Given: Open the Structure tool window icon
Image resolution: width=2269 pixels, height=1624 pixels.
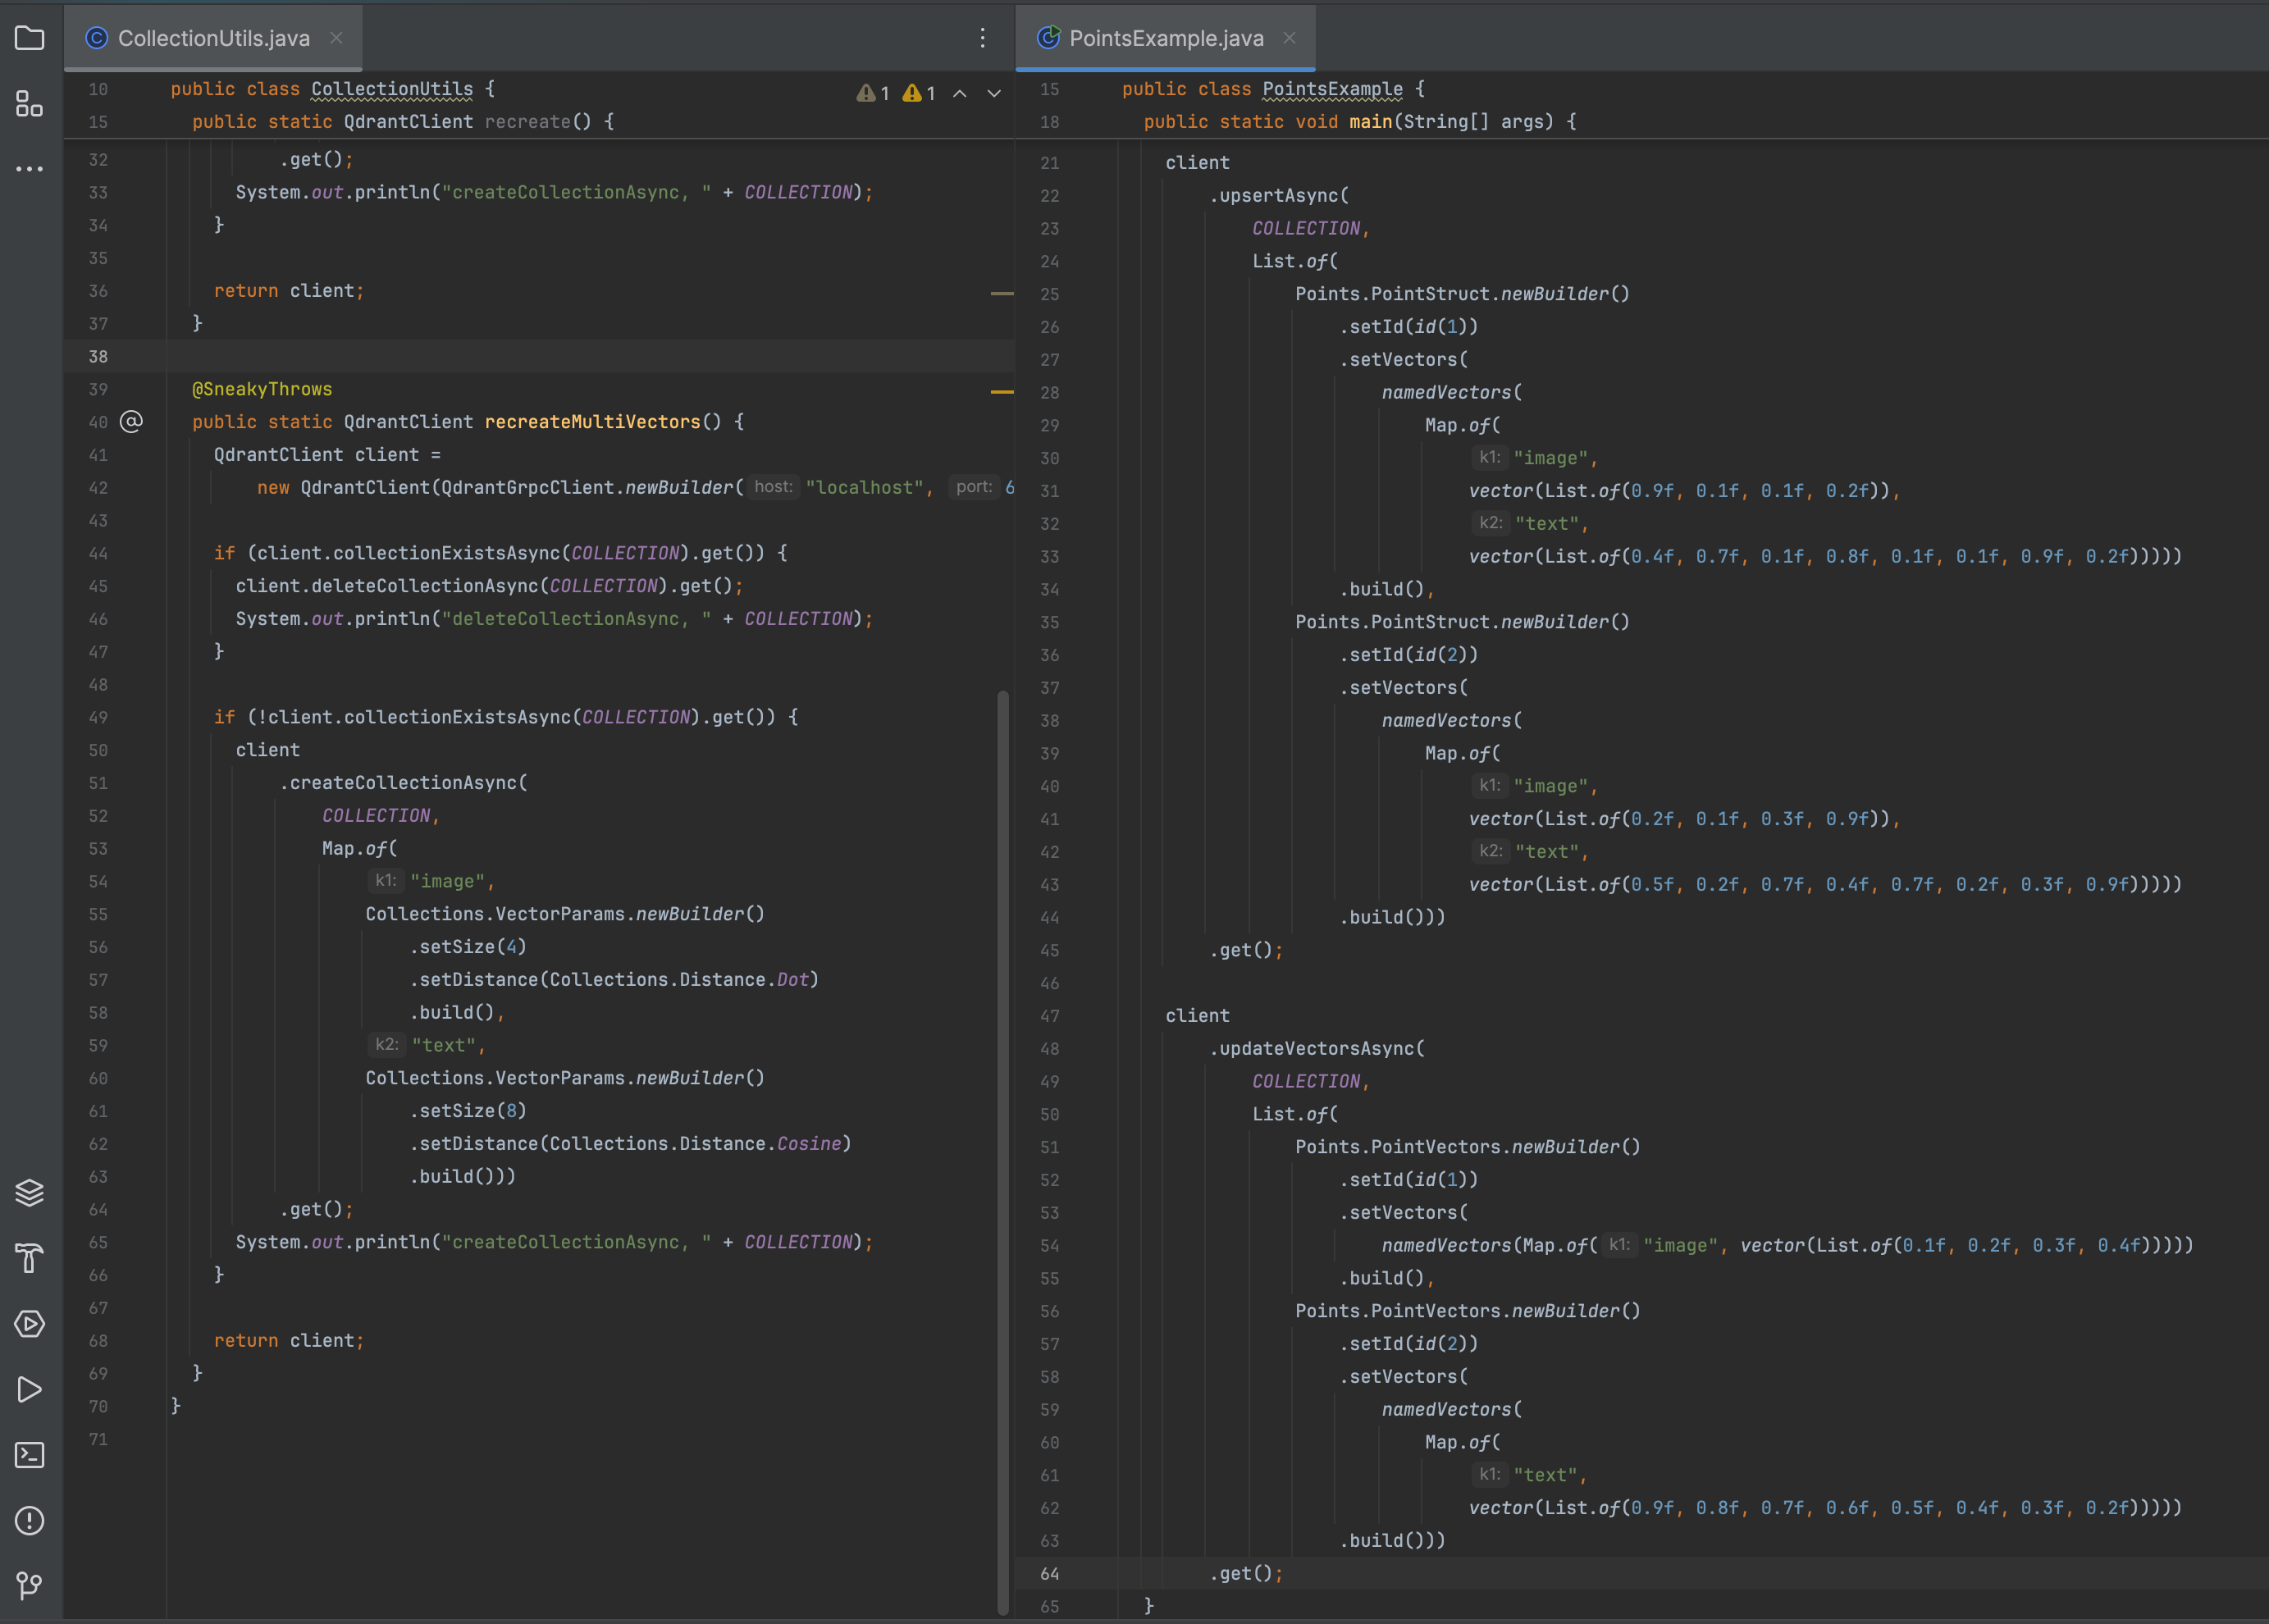Looking at the screenshot, I should click(30, 104).
